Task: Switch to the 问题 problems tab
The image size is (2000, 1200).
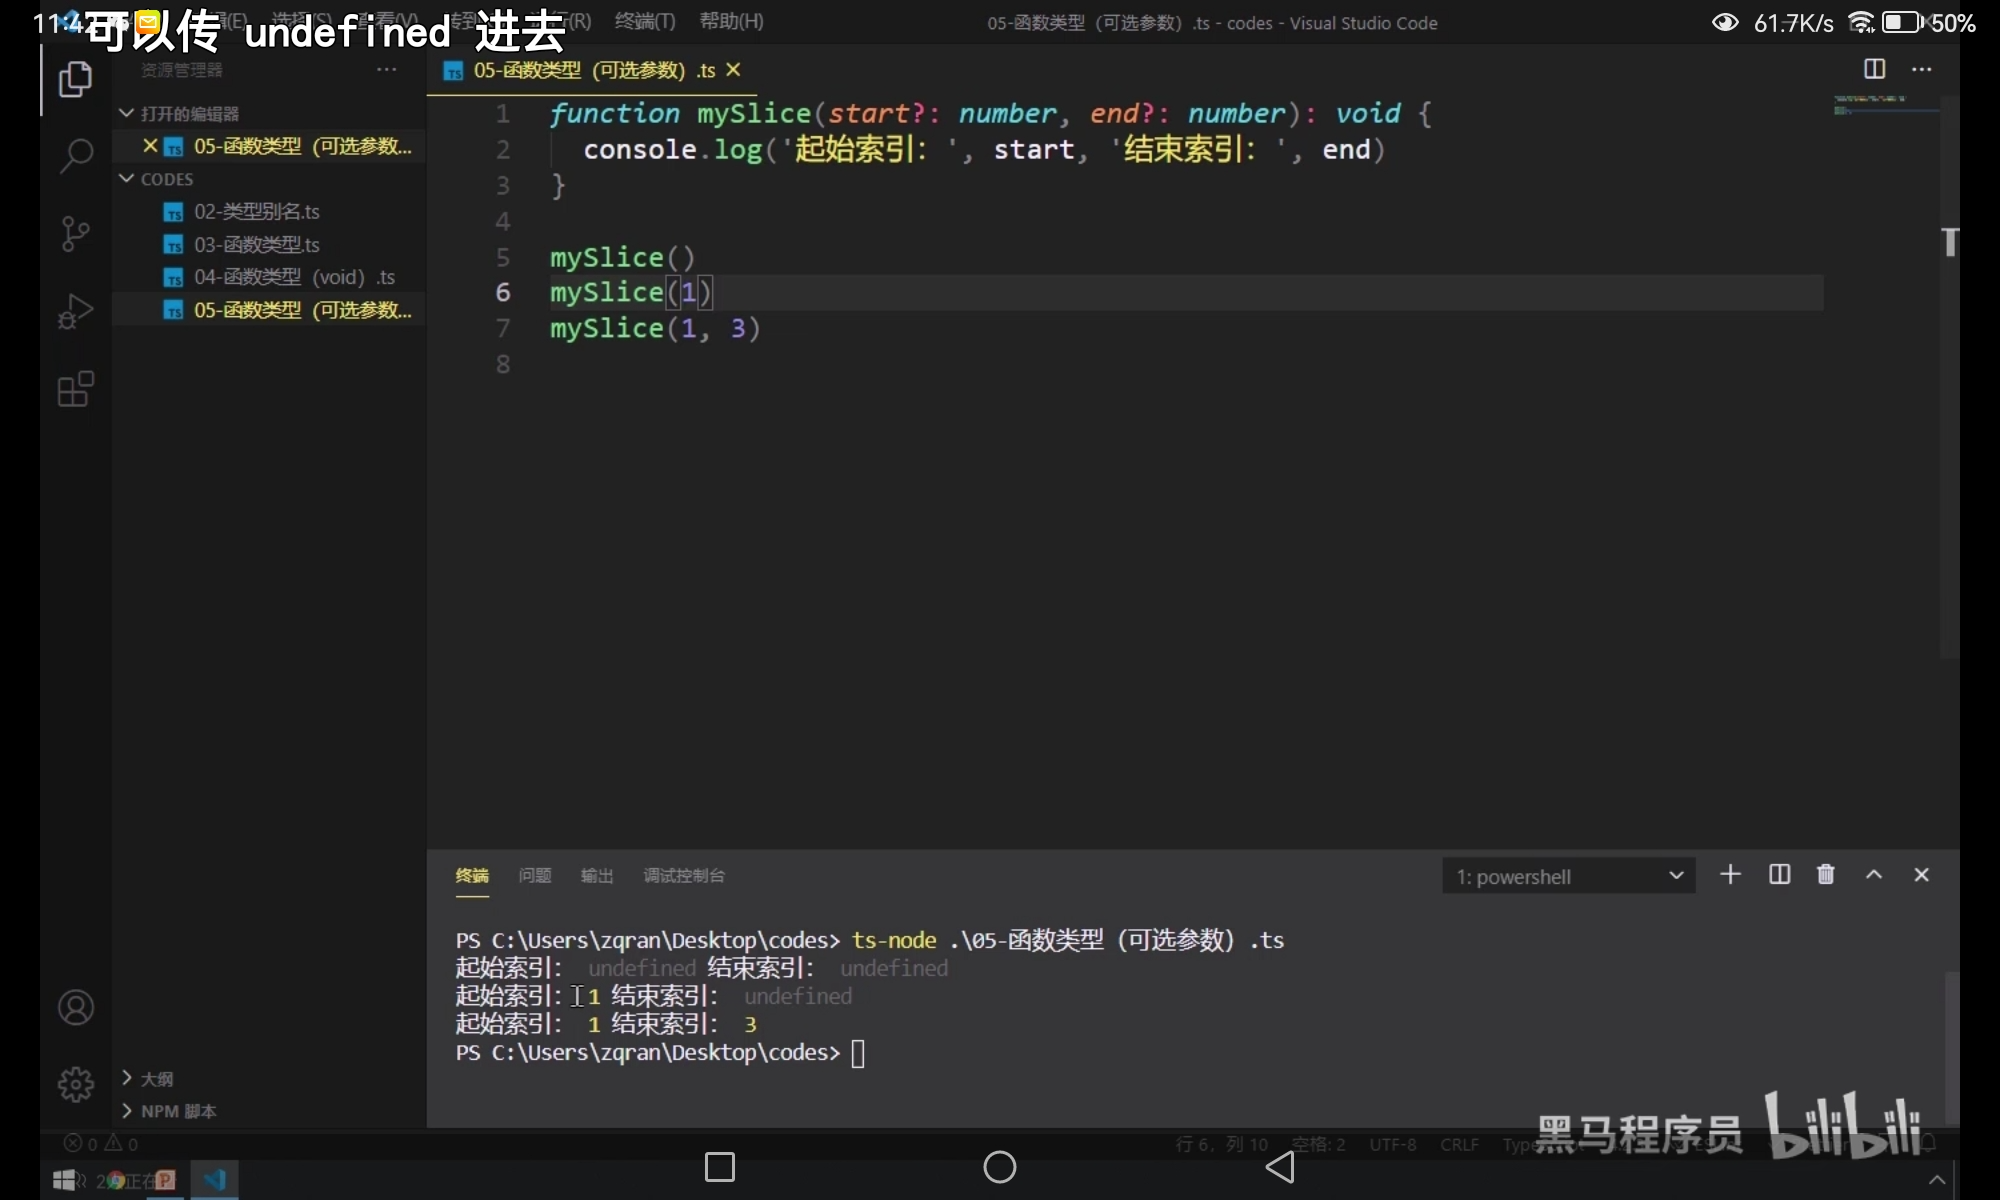Action: 535,876
